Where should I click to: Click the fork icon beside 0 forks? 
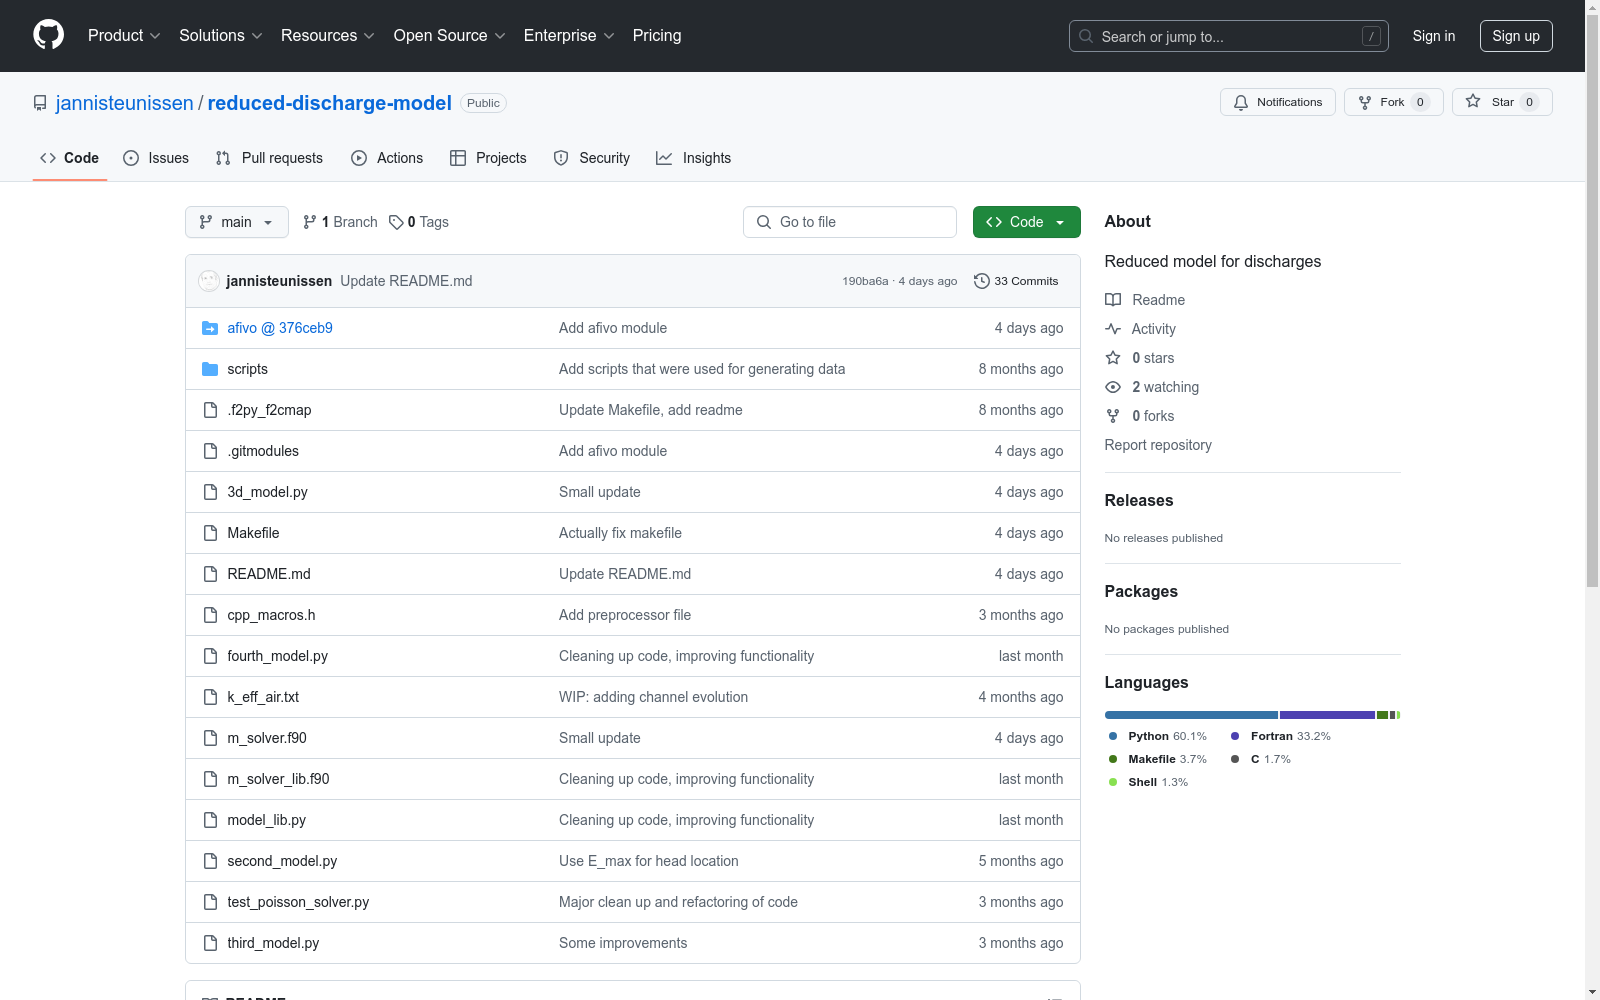click(1113, 416)
